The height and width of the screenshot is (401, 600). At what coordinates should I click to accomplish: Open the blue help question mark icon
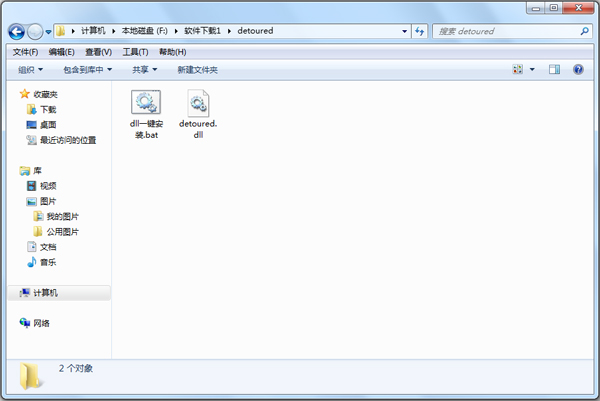578,70
